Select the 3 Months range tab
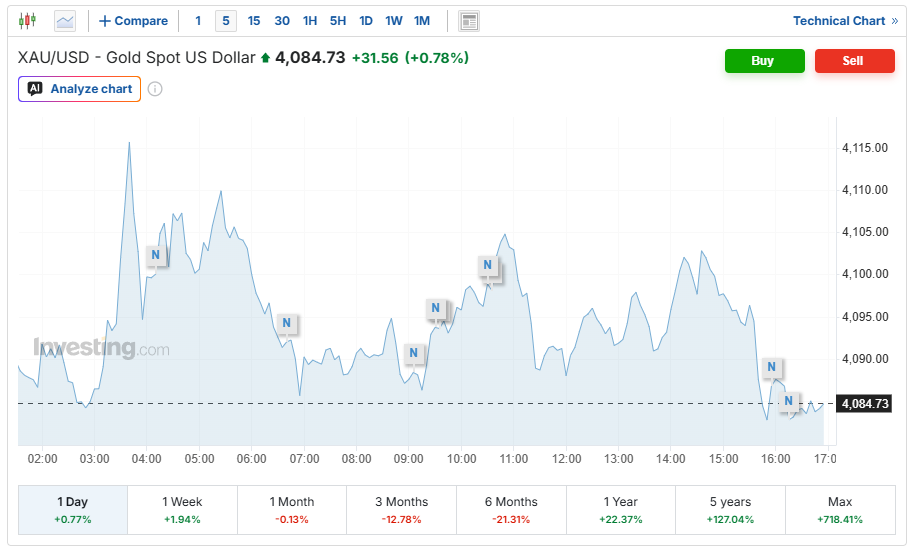The height and width of the screenshot is (555, 917). click(401, 510)
